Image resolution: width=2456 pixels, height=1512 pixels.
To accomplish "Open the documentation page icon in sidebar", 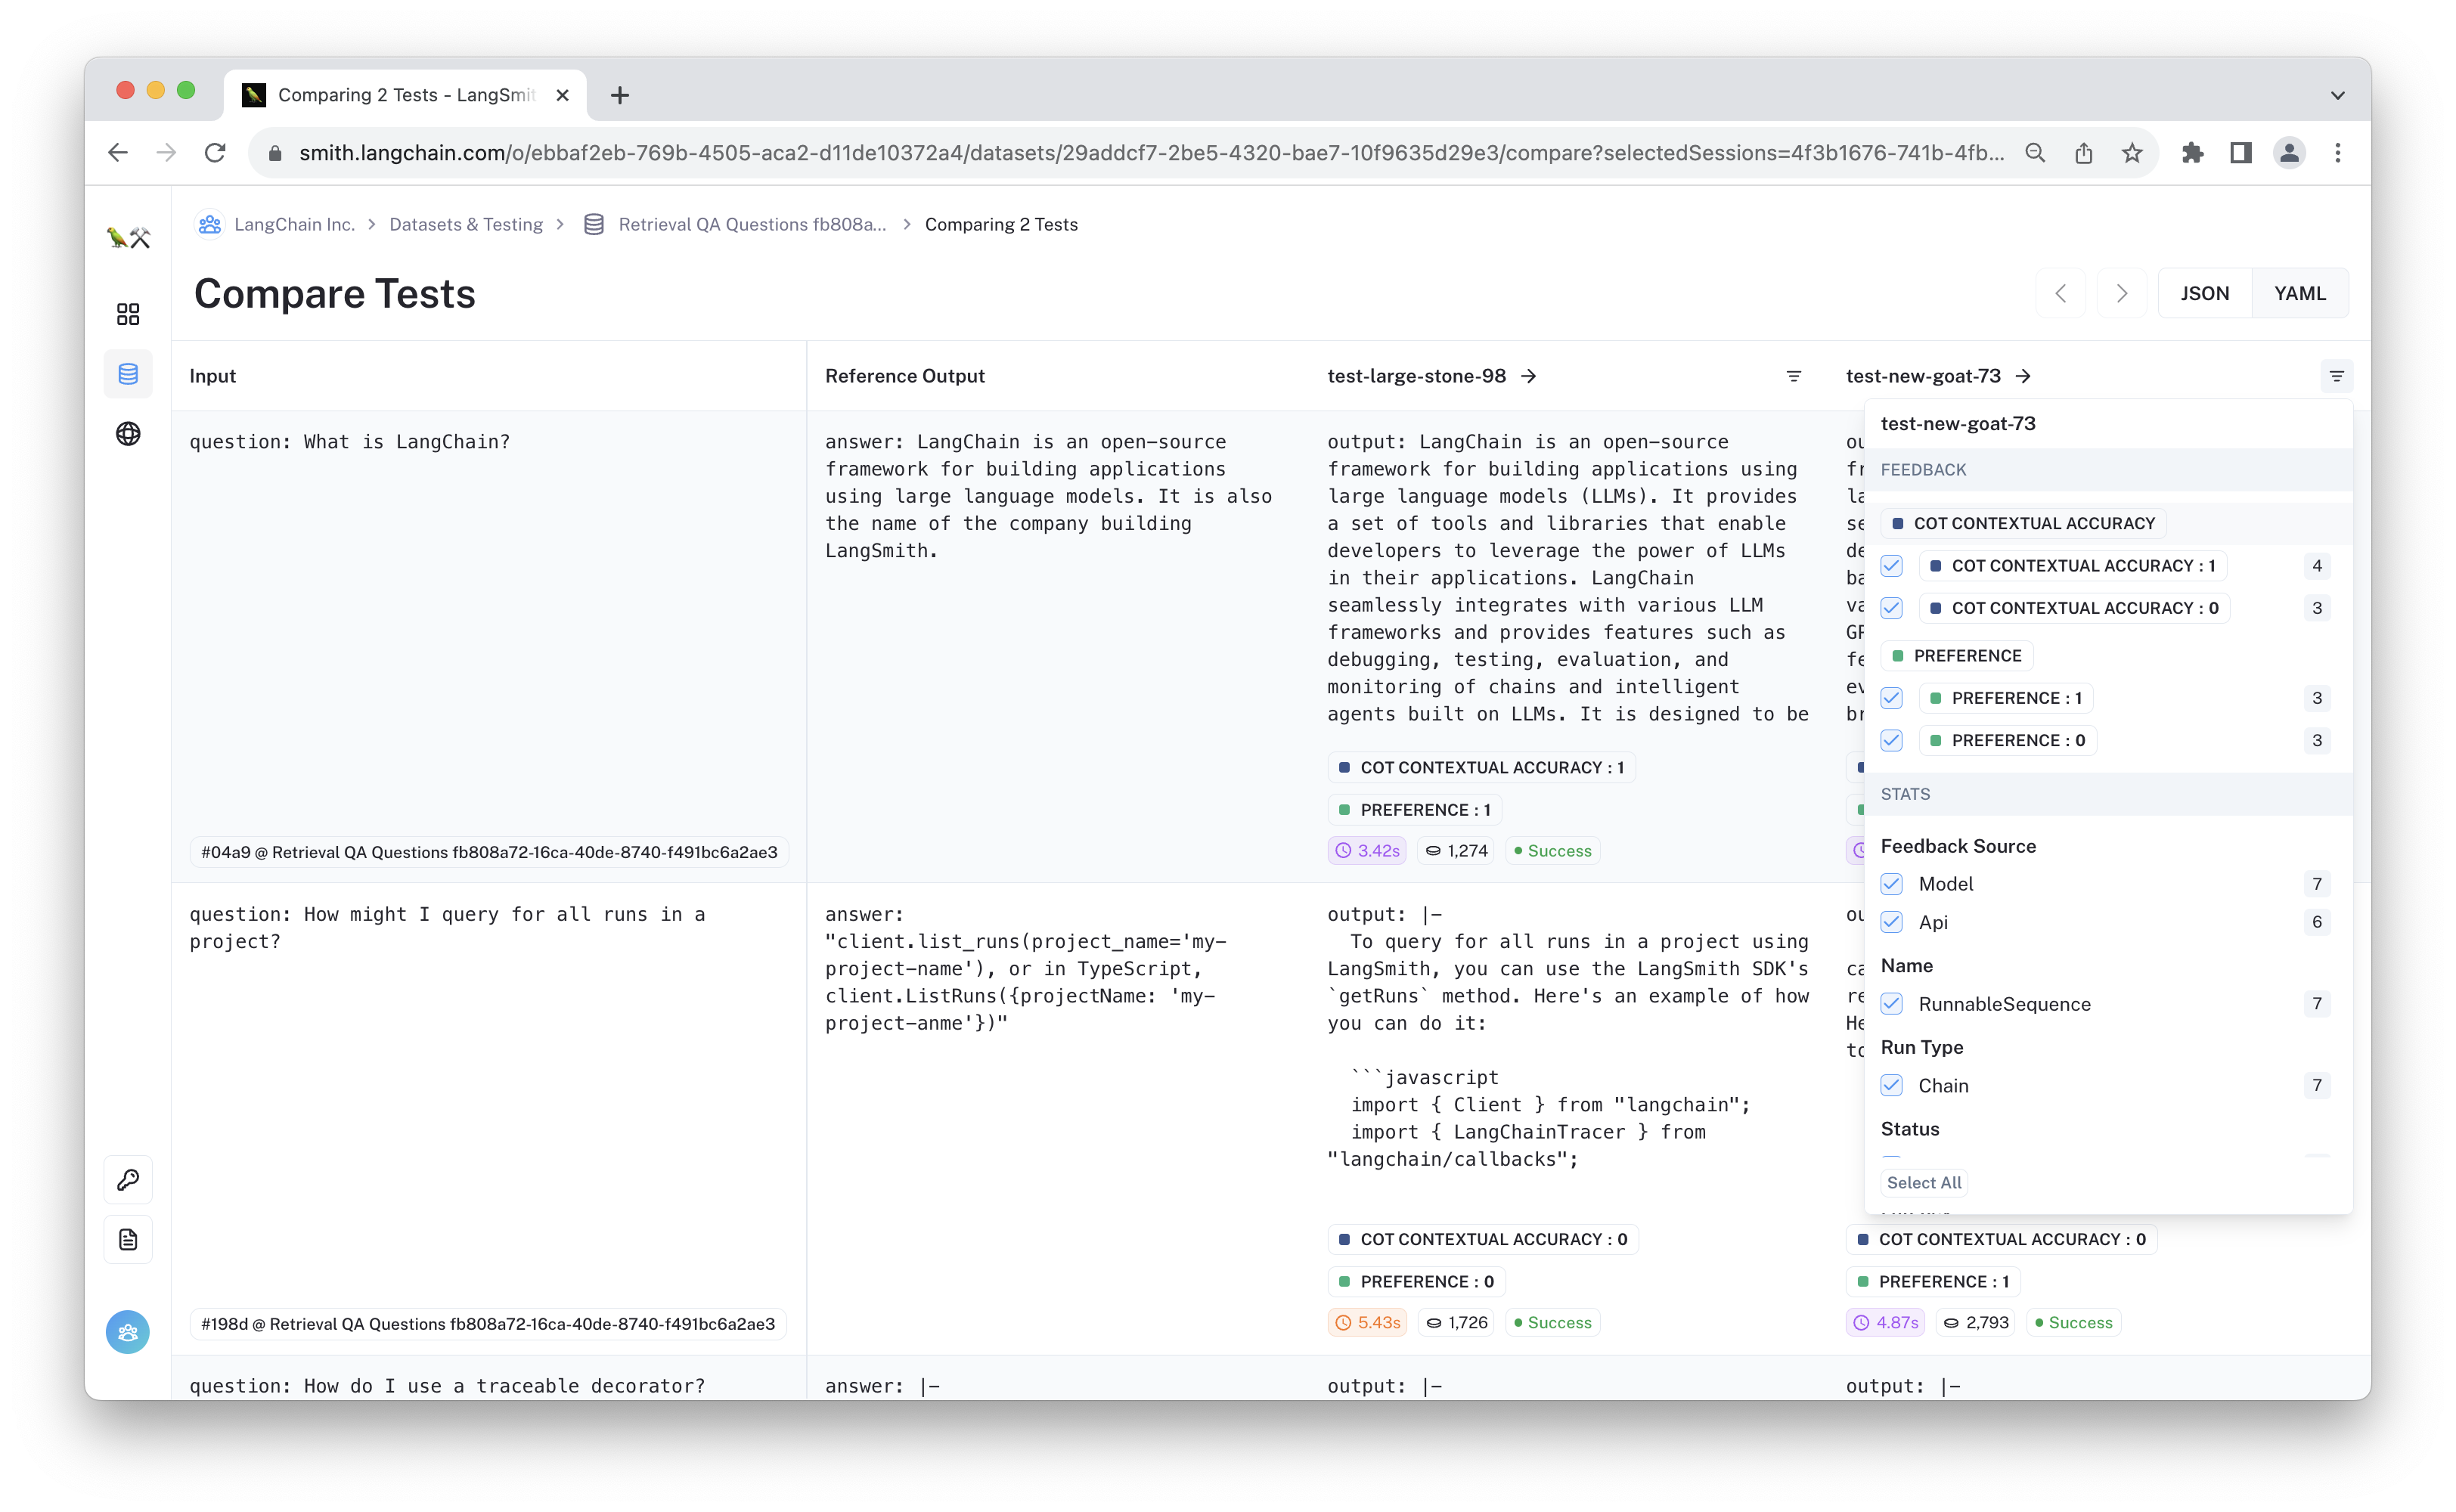I will [x=128, y=1240].
